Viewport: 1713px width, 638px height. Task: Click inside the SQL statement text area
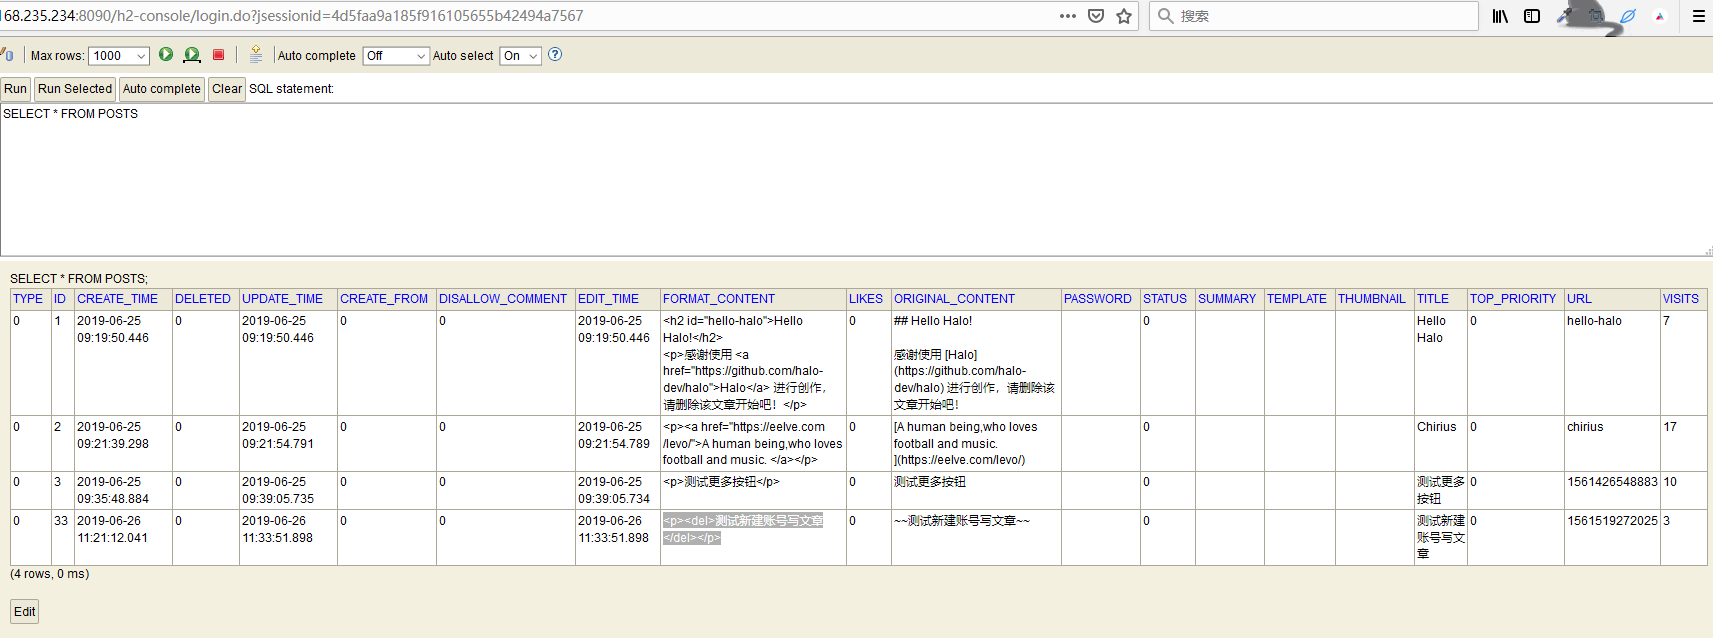856,180
